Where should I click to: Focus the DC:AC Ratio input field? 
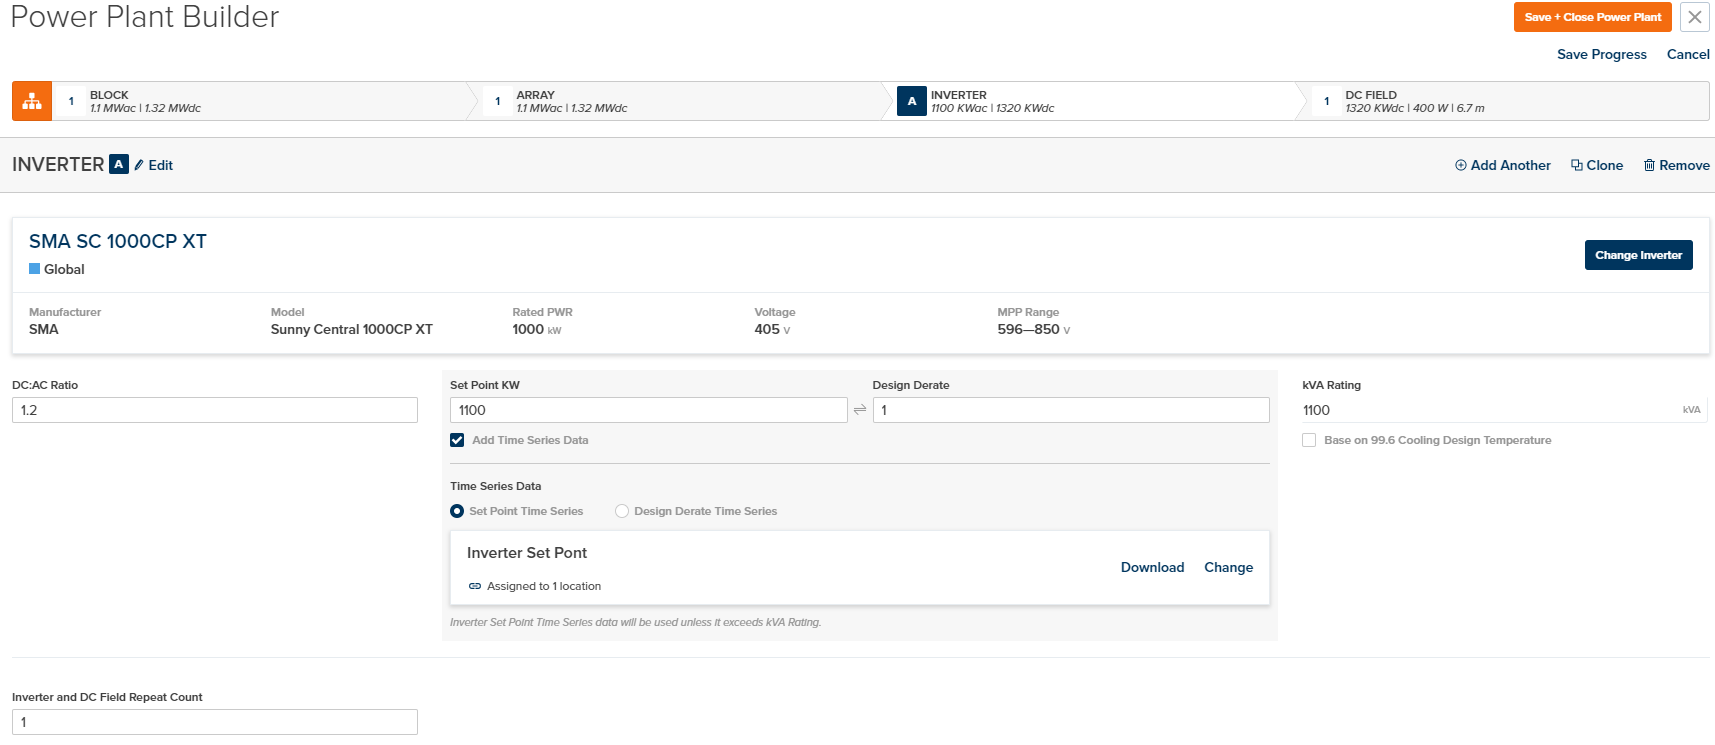pos(215,410)
